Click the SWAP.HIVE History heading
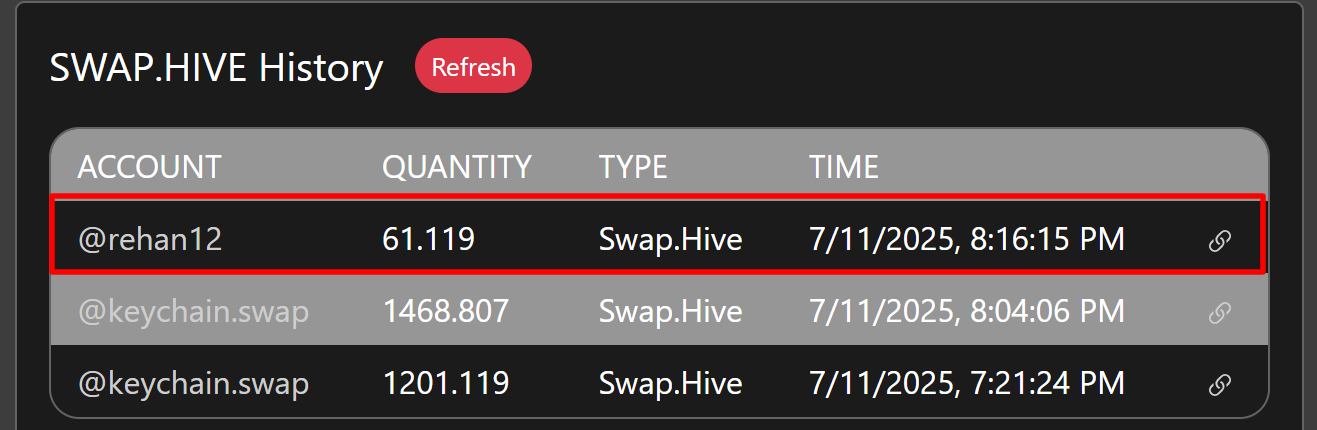 click(216, 68)
